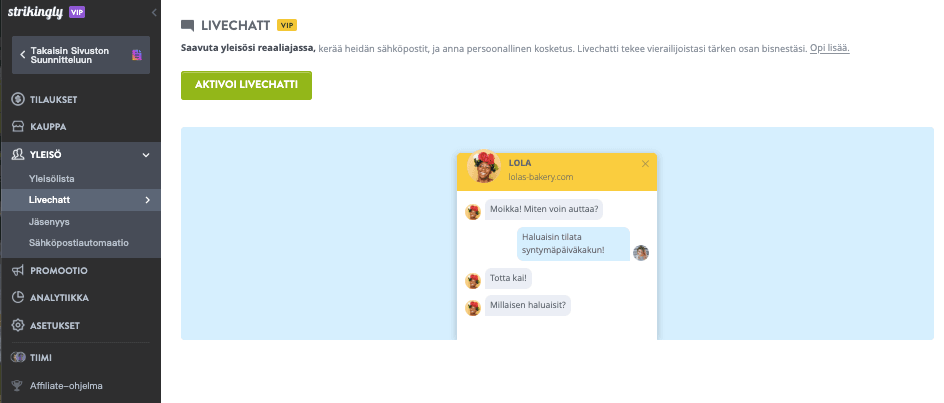The image size is (944, 403).
Task: Click the Tiimi avatars icon
Action: click(17, 357)
